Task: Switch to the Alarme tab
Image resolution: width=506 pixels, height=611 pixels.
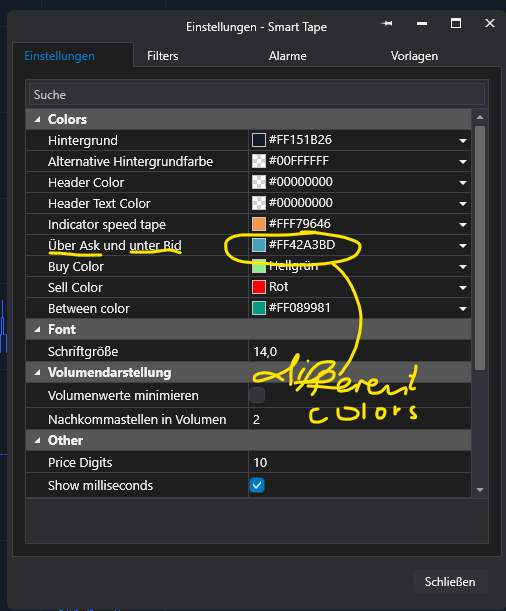Action: pos(287,56)
